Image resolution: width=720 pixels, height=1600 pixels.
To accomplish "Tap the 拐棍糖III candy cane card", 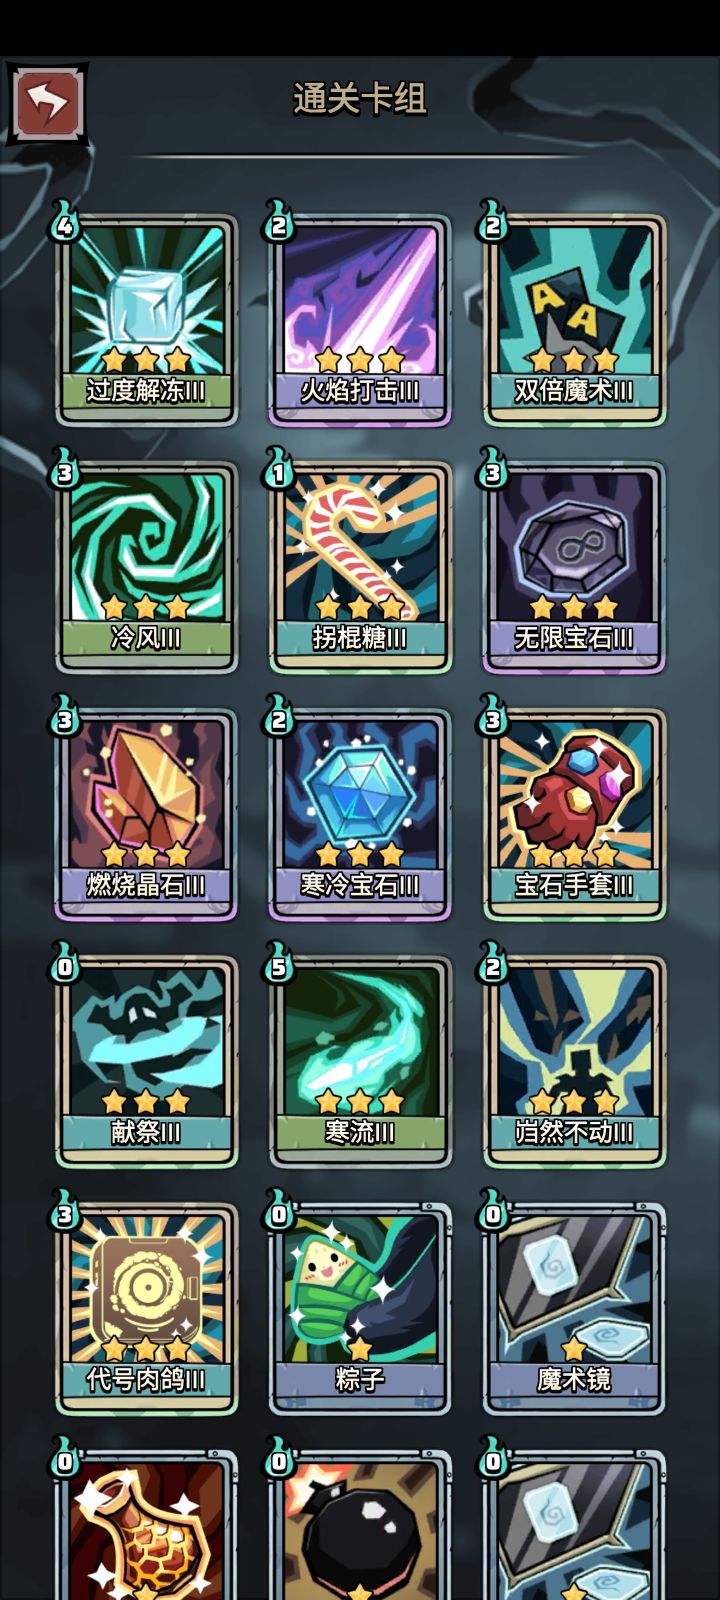I will tap(360, 567).
